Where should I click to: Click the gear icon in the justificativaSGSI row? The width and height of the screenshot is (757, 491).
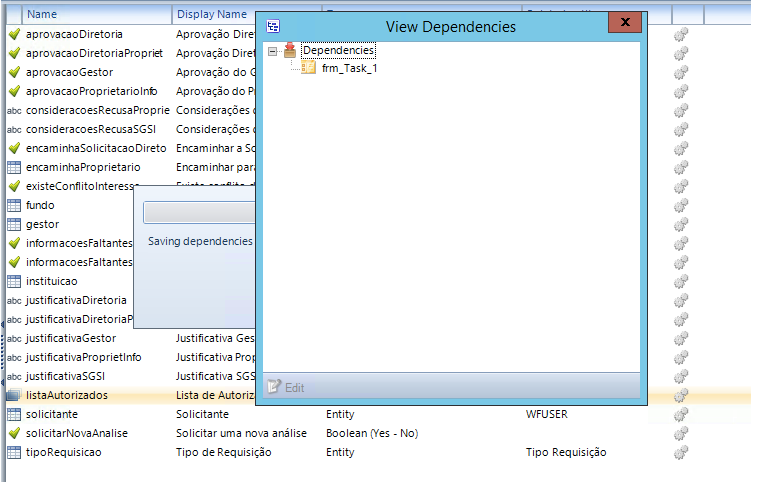(681, 377)
